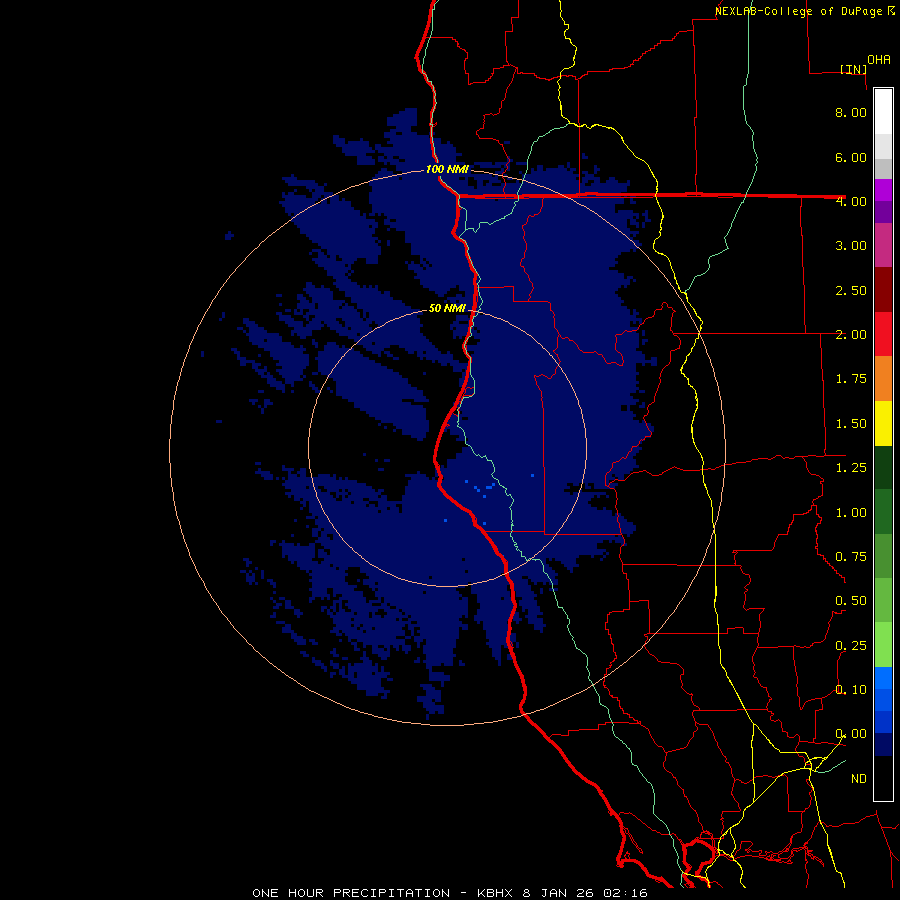Pick the pink legend swatch near 3.00
The height and width of the screenshot is (900, 900).
(883, 245)
